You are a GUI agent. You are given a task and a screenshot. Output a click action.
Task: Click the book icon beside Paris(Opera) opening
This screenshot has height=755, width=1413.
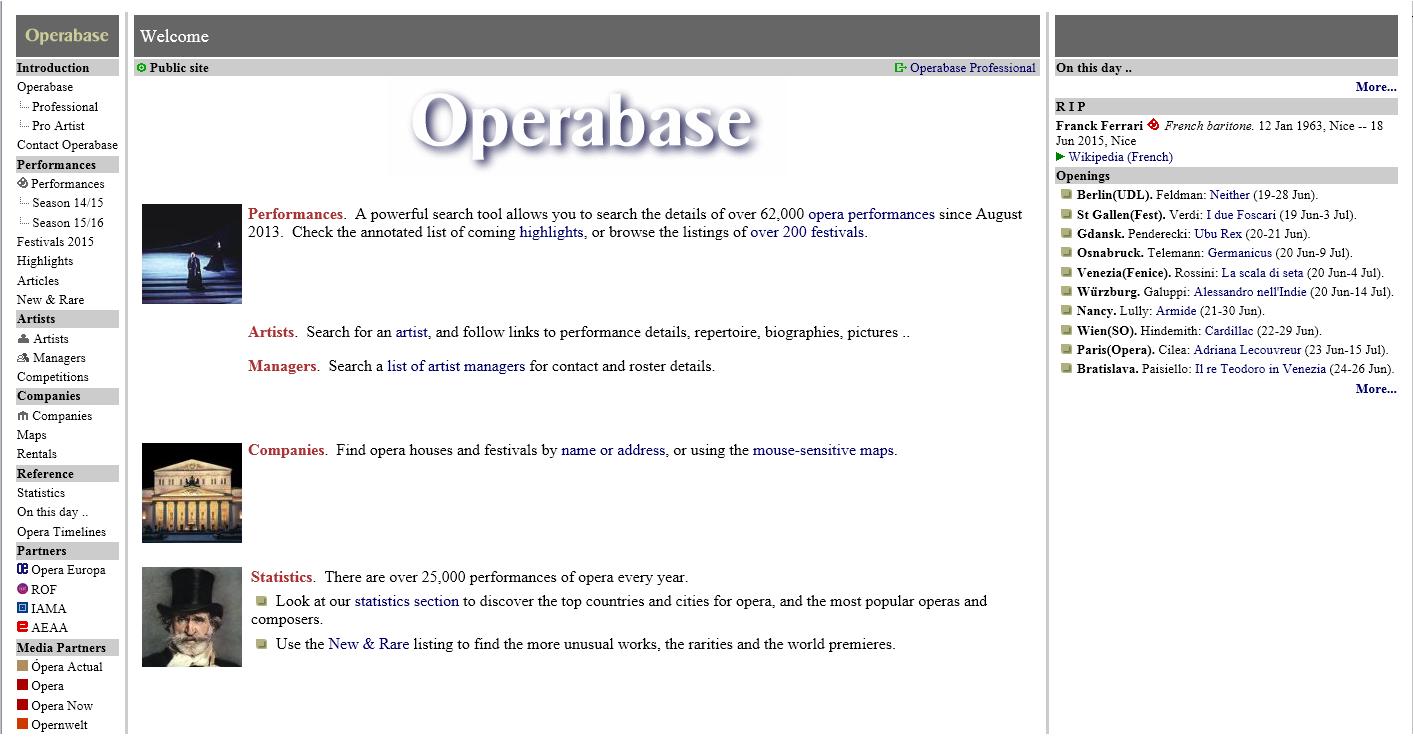pyautogui.click(x=1067, y=349)
